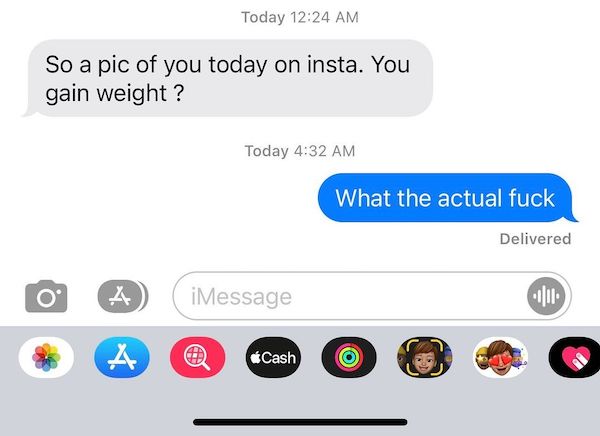Open the Memoji stickers app
Viewport: 600px width, 436px height.
(x=501, y=357)
